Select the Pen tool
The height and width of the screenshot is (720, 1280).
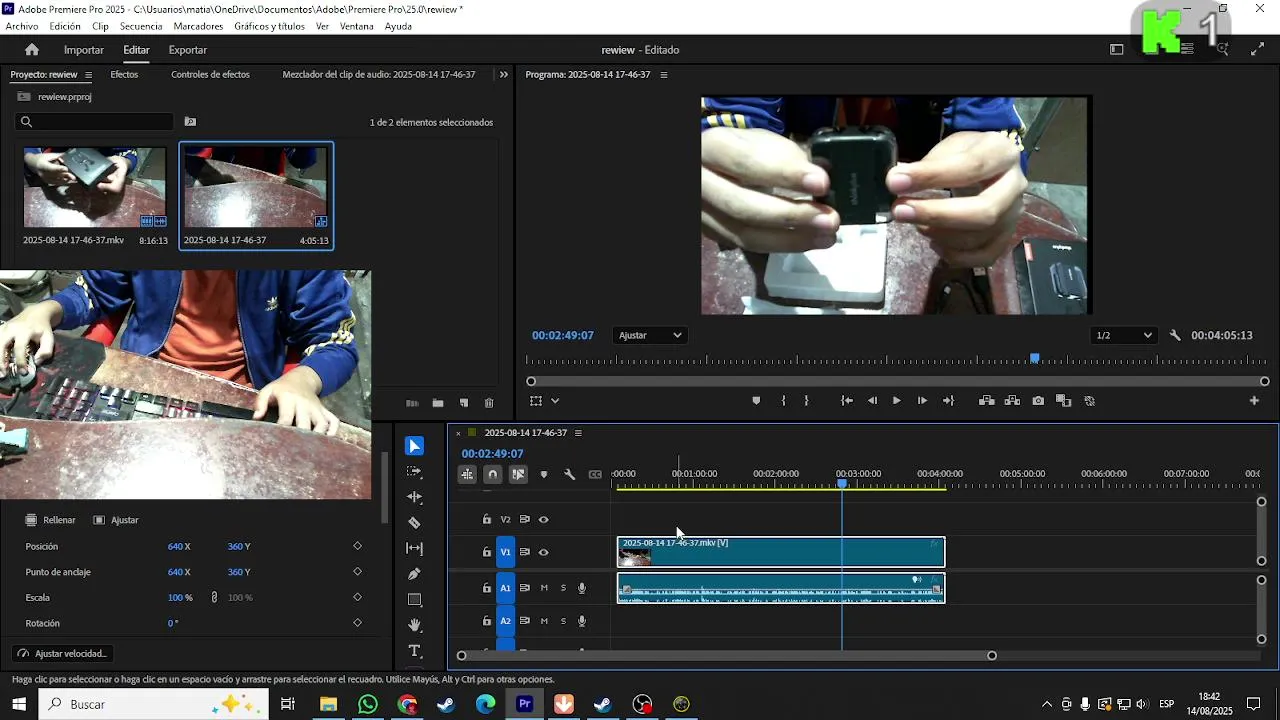(414, 574)
